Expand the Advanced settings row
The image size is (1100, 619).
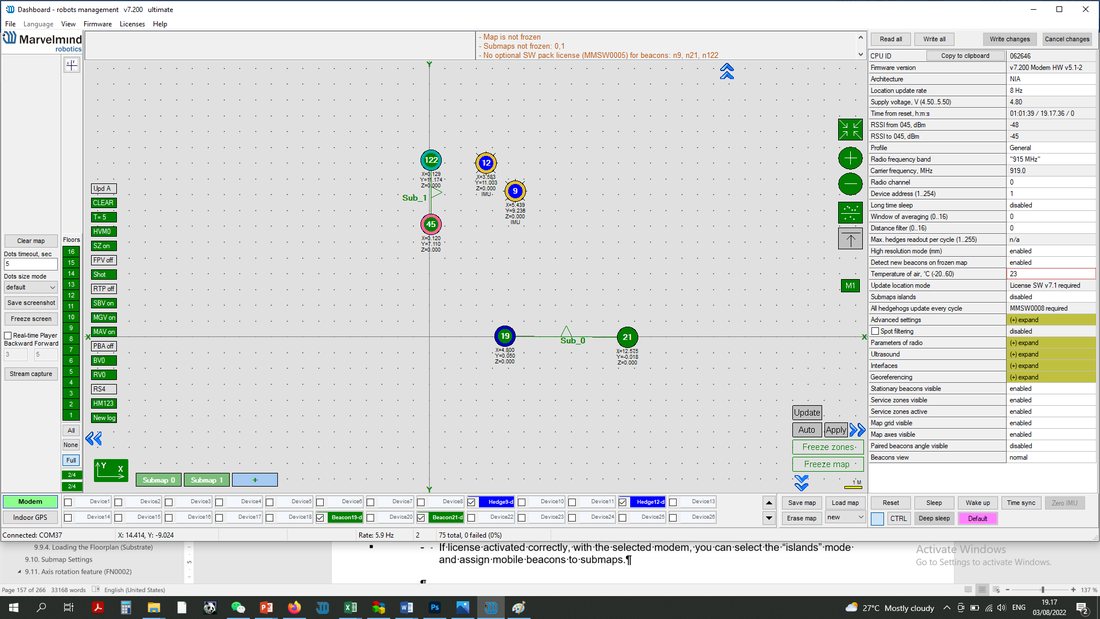coord(1050,320)
